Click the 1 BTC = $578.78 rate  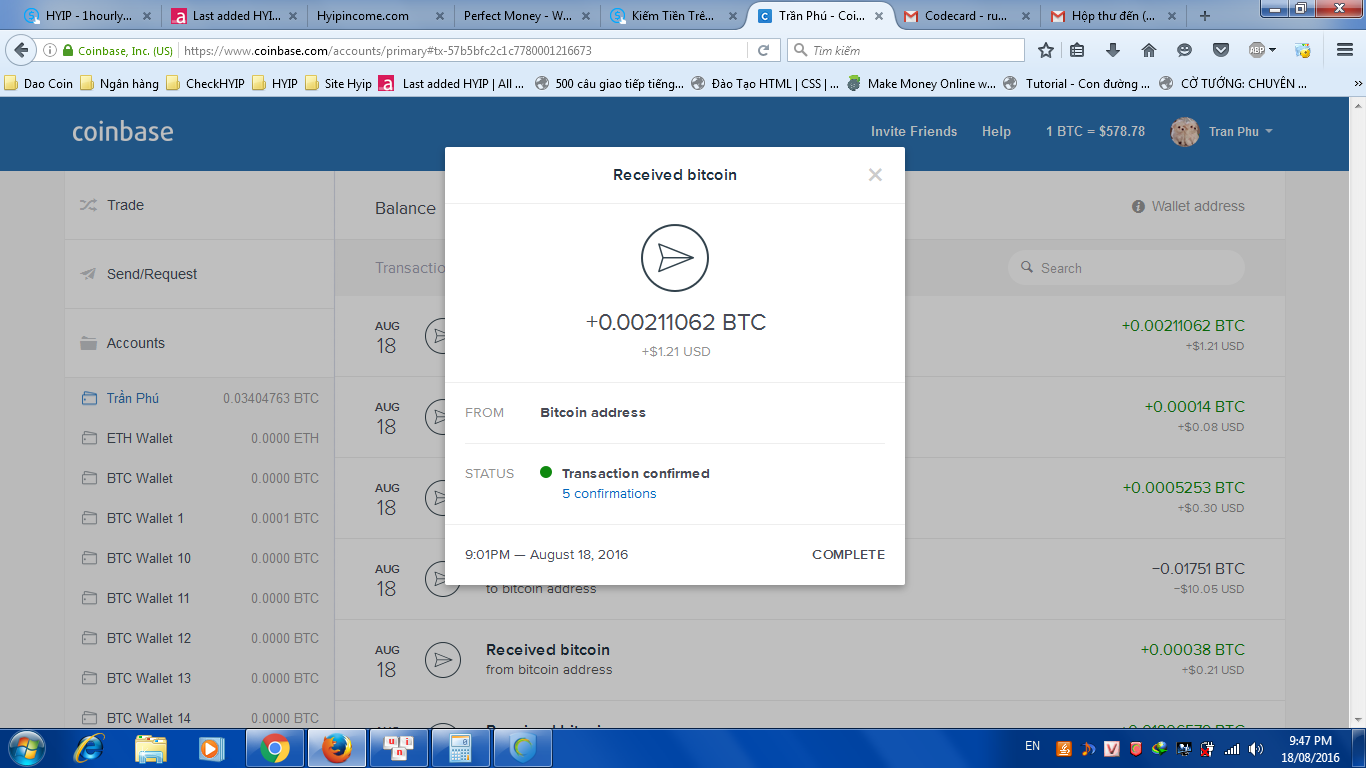point(1095,132)
